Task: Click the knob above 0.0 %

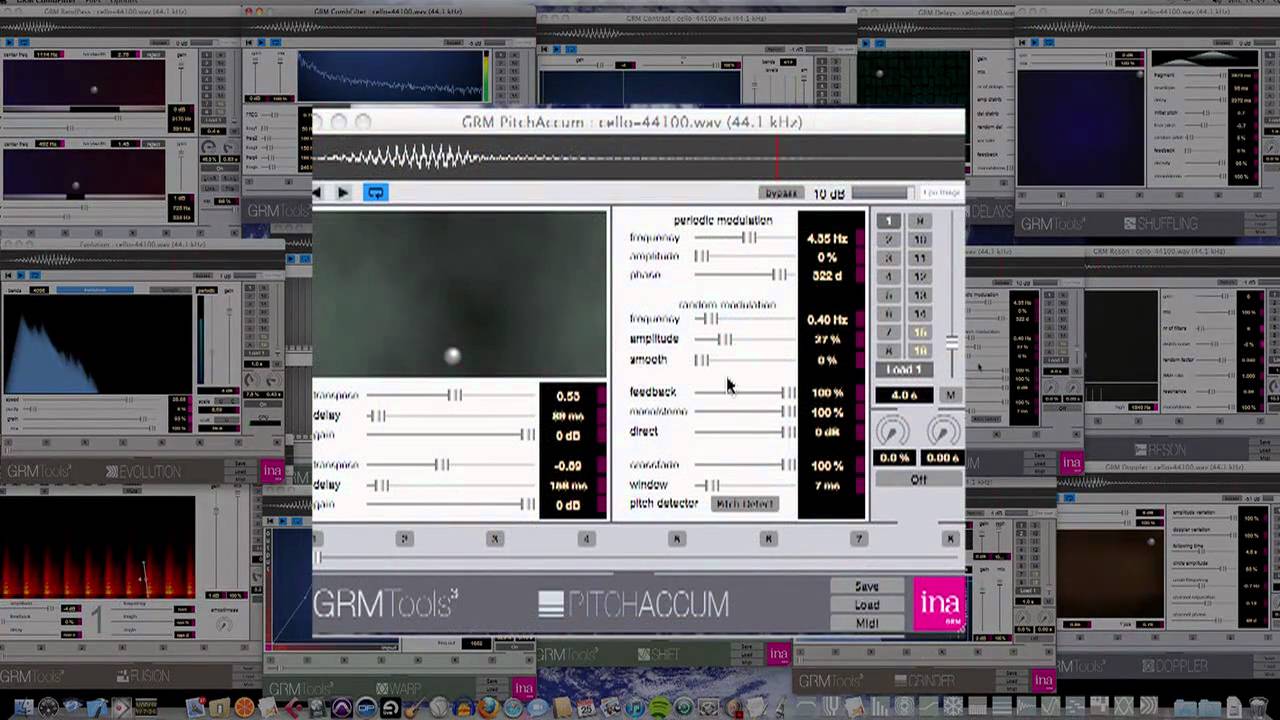Action: coord(892,431)
